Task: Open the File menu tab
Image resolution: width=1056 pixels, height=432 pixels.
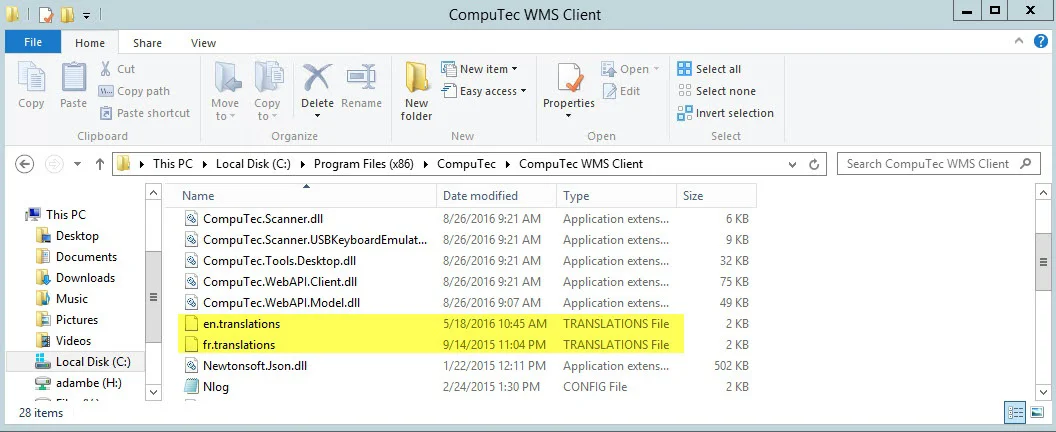Action: tap(32, 43)
